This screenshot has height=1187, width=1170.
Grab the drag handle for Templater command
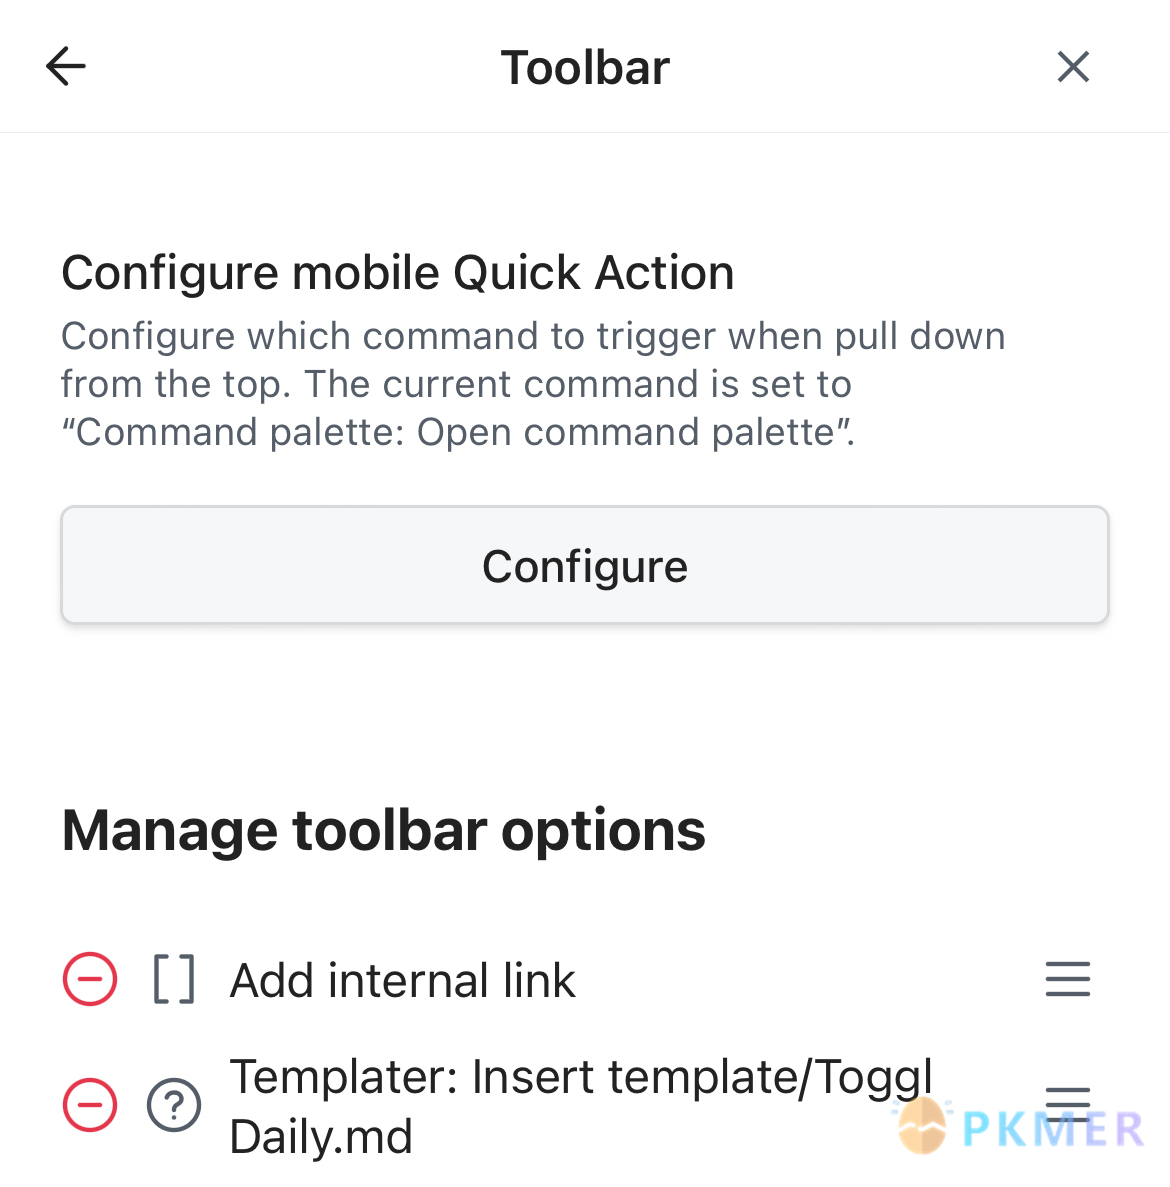pyautogui.click(x=1068, y=1104)
